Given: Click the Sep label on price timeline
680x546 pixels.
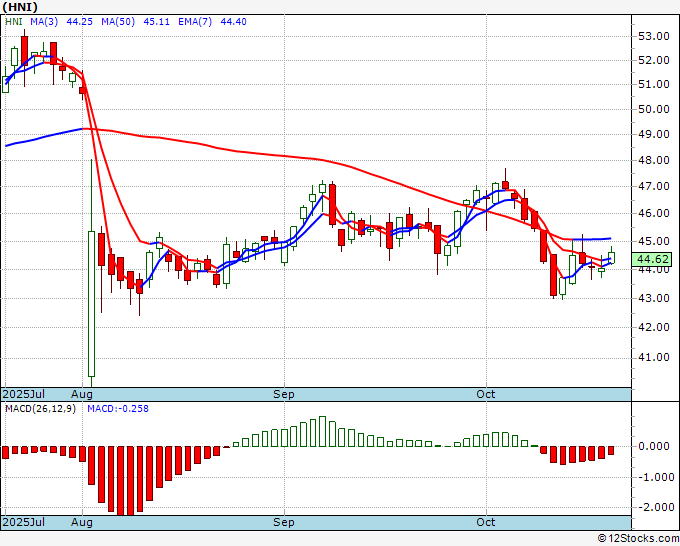Looking at the screenshot, I should (x=284, y=394).
